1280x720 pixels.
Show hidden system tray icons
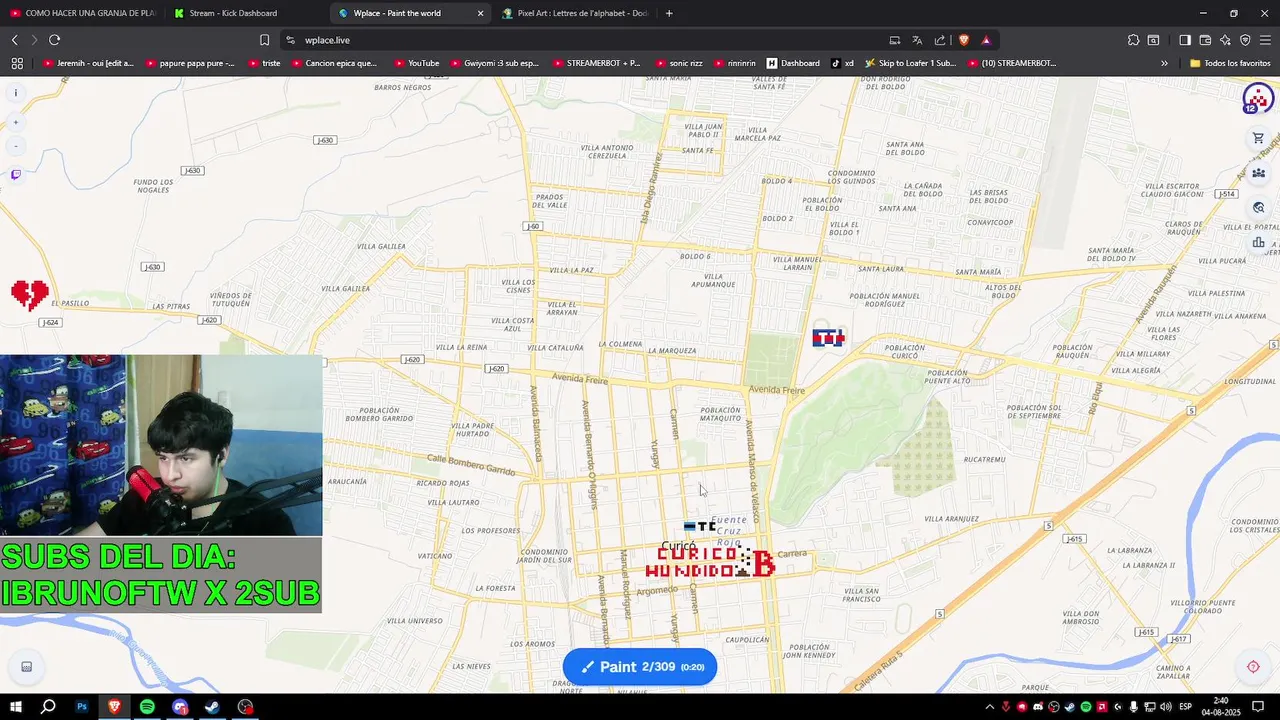(x=989, y=707)
